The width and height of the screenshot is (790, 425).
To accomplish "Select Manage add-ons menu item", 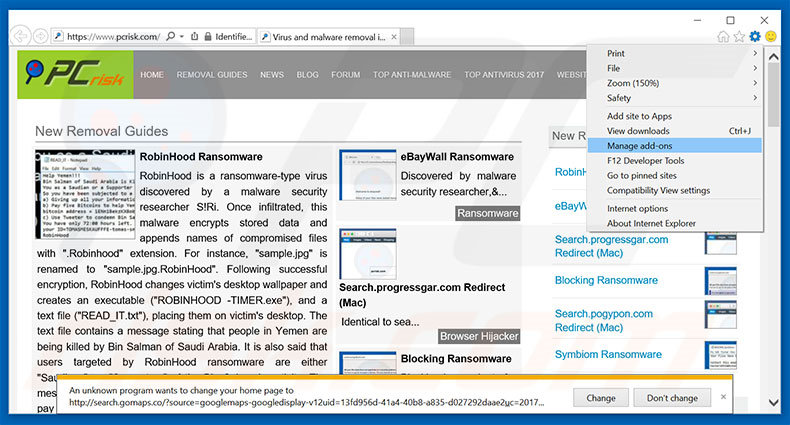I will pos(675,146).
